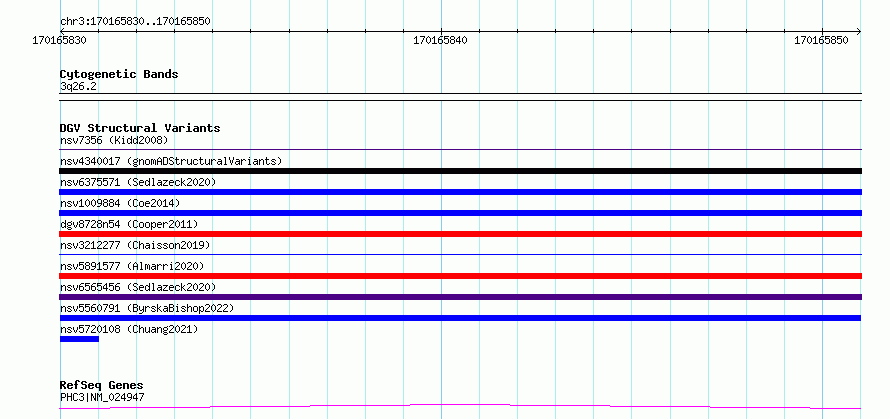Click the blue bar for nsv5560791
The image size is (890, 419).
tap(460, 318)
